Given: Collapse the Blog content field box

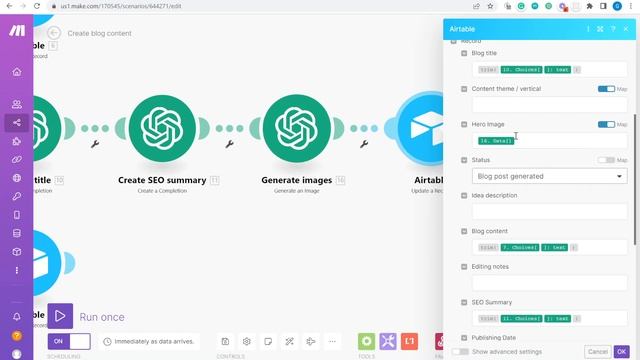Looking at the screenshot, I should tap(464, 231).
